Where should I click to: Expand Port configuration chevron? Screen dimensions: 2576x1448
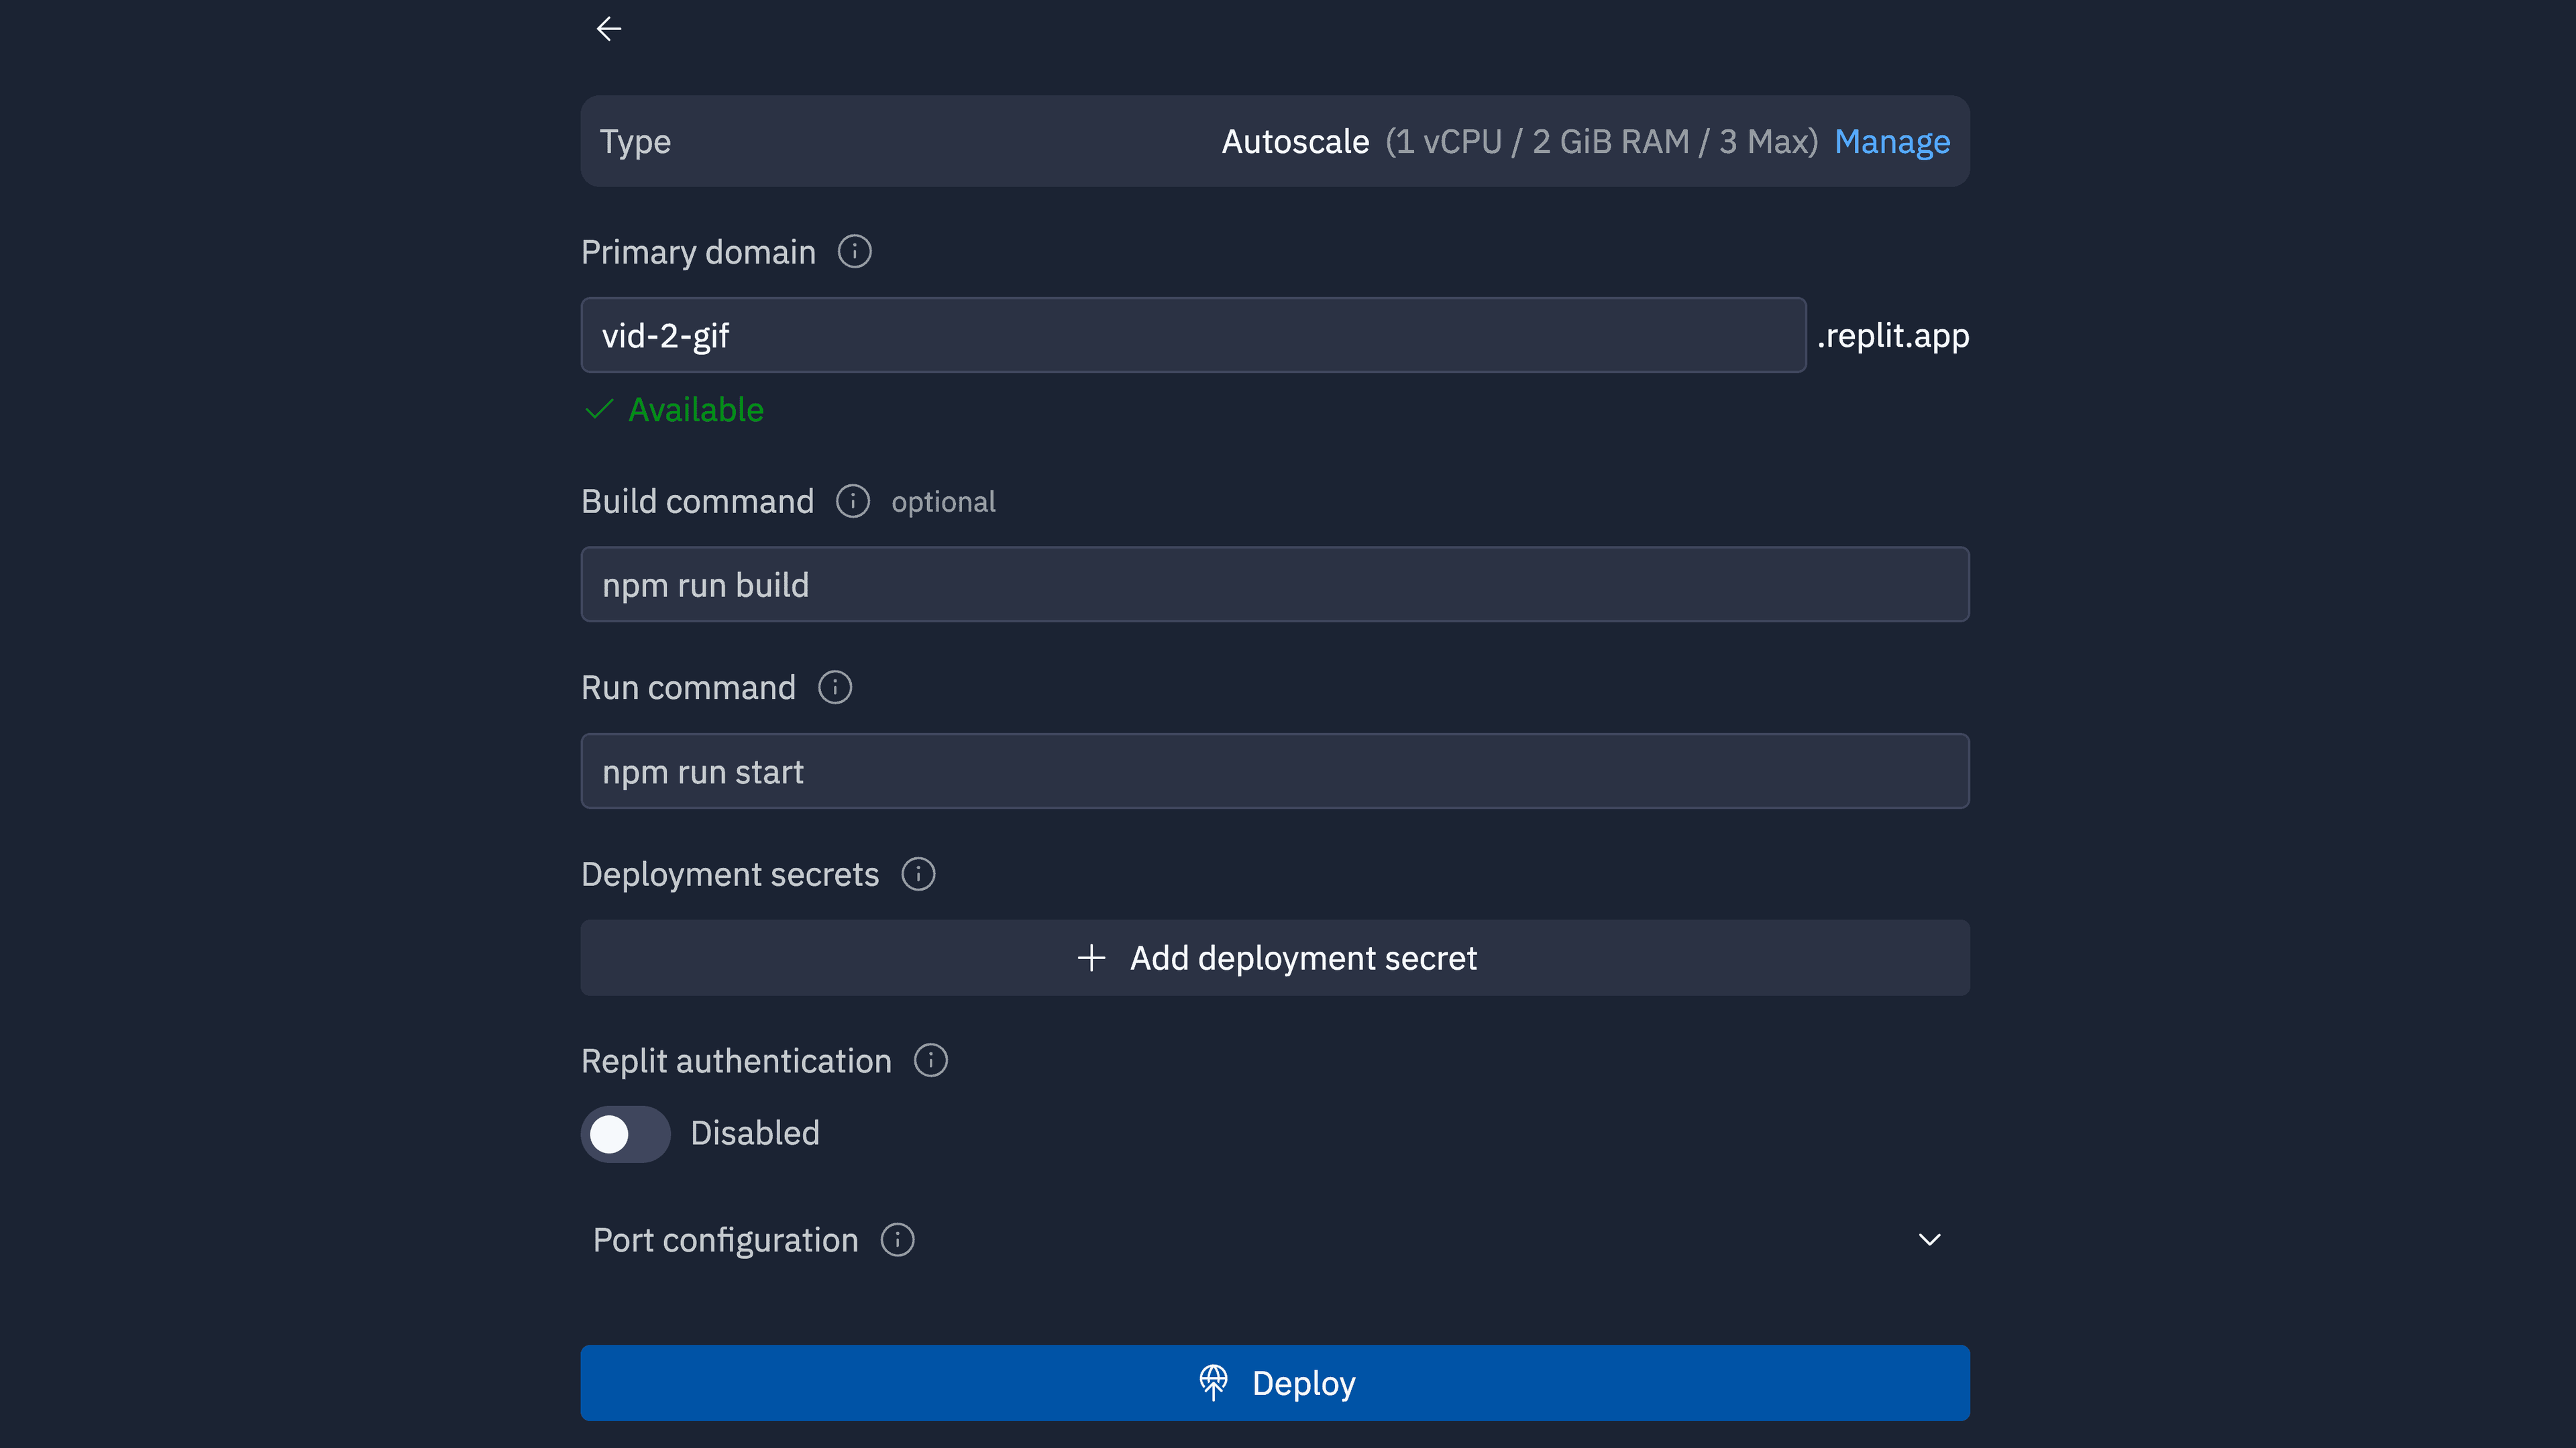(x=1929, y=1240)
